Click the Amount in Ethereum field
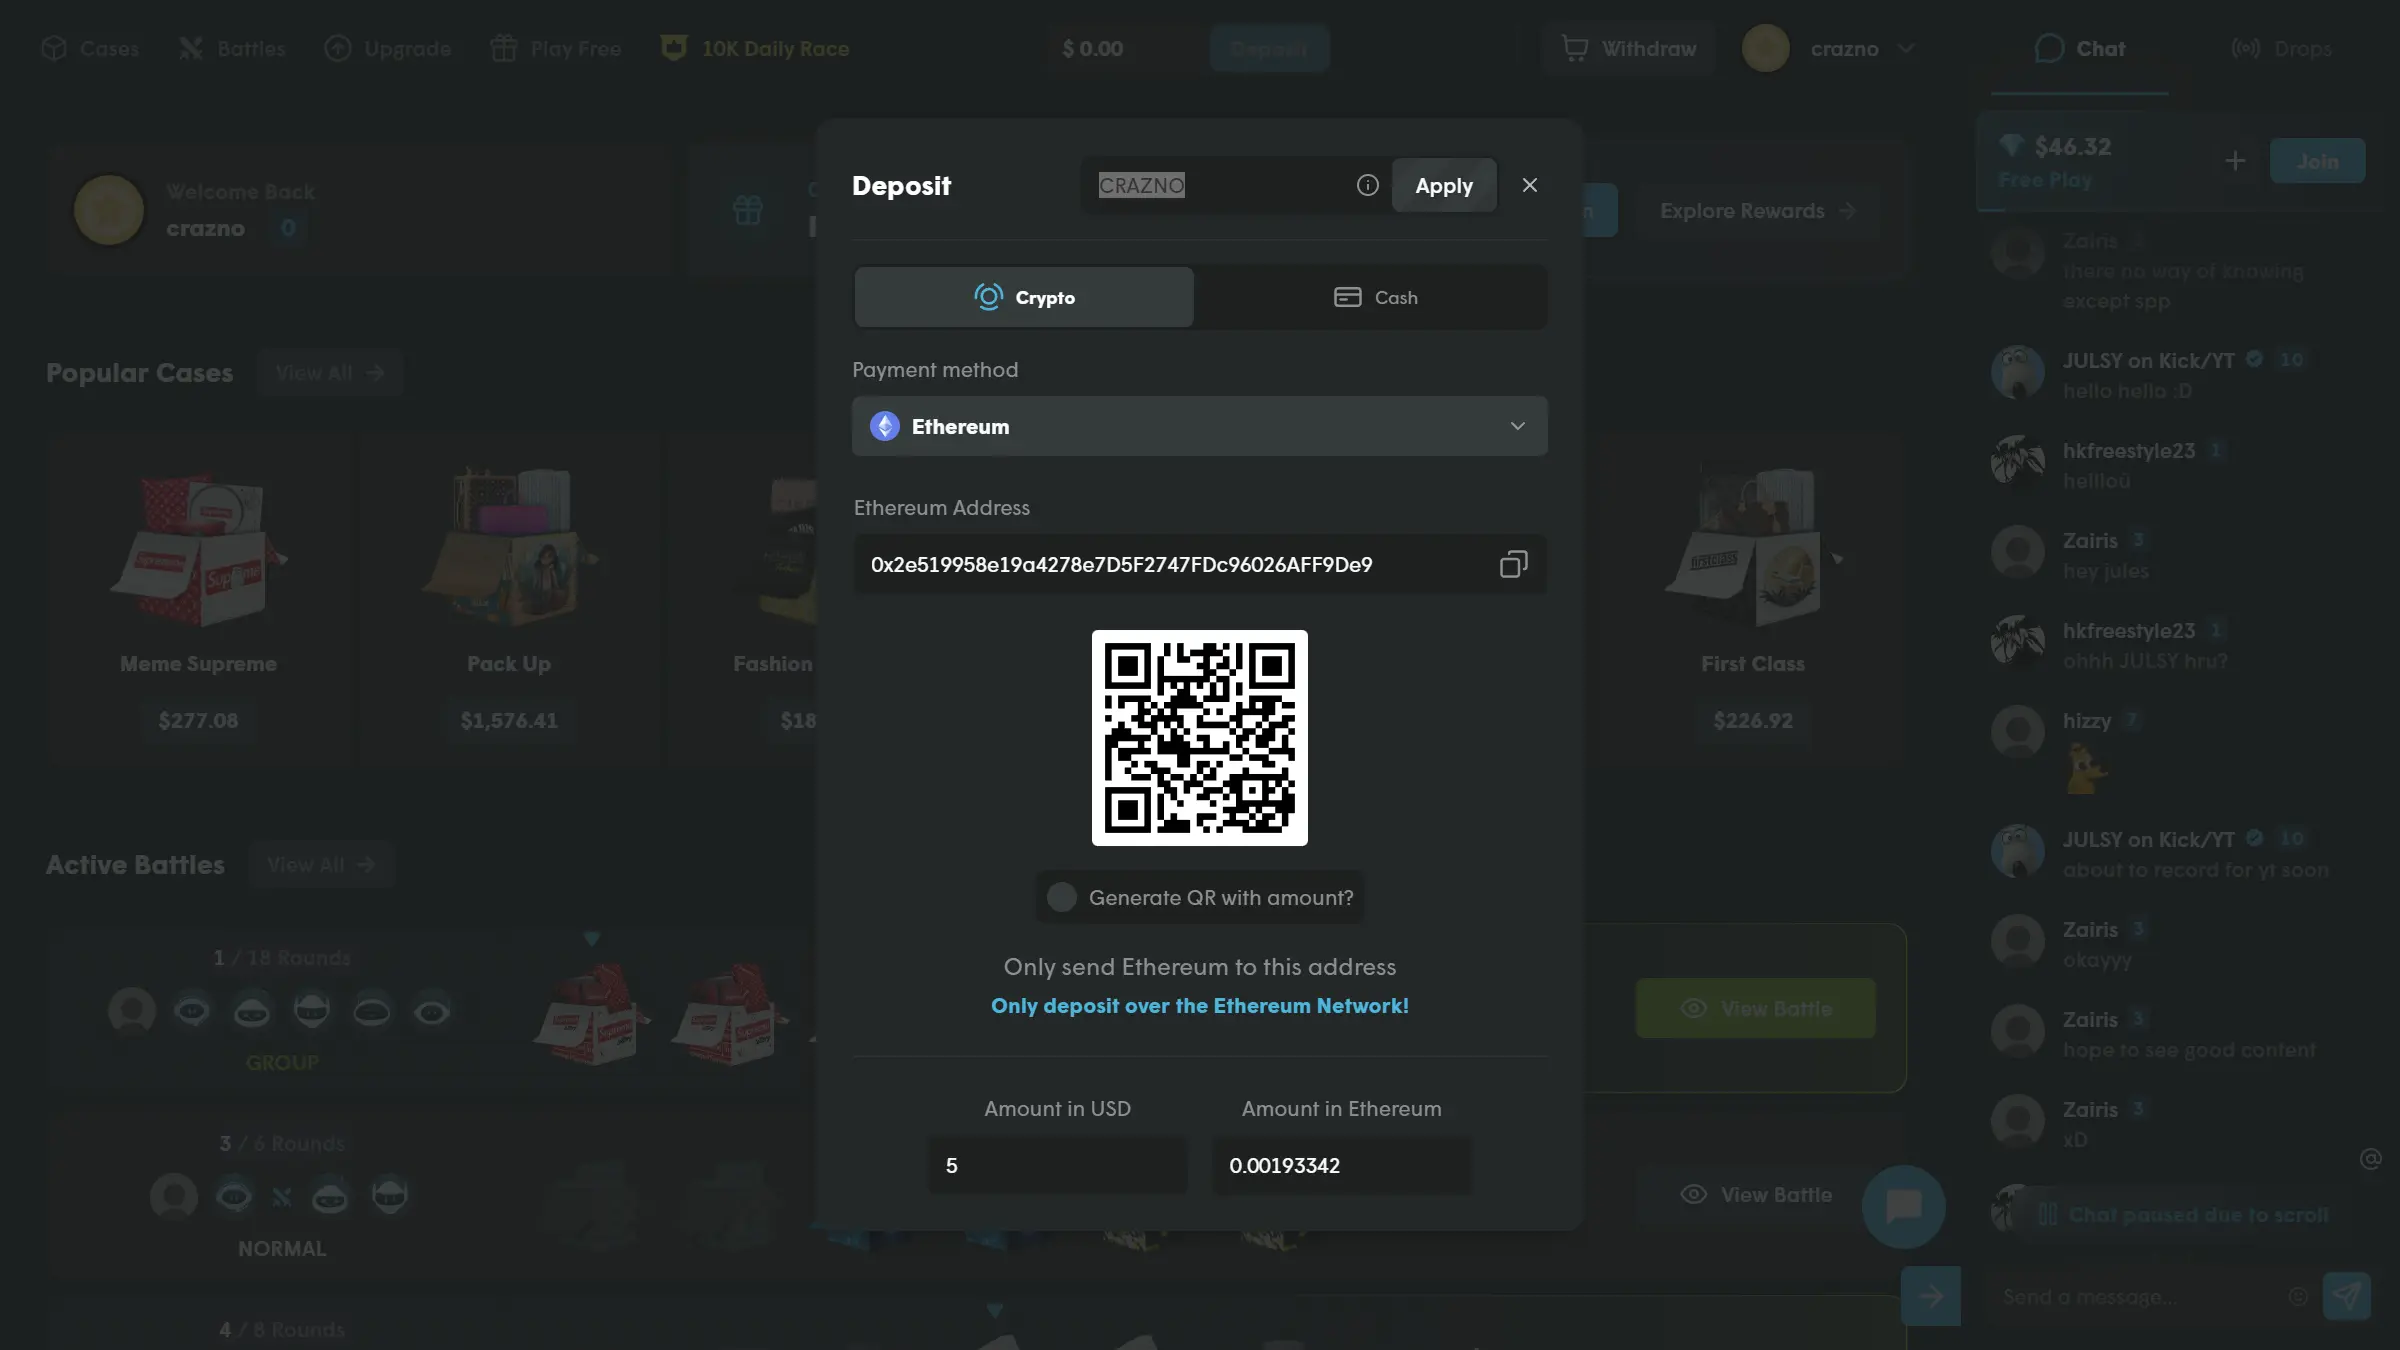The height and width of the screenshot is (1350, 2400). pyautogui.click(x=1341, y=1165)
